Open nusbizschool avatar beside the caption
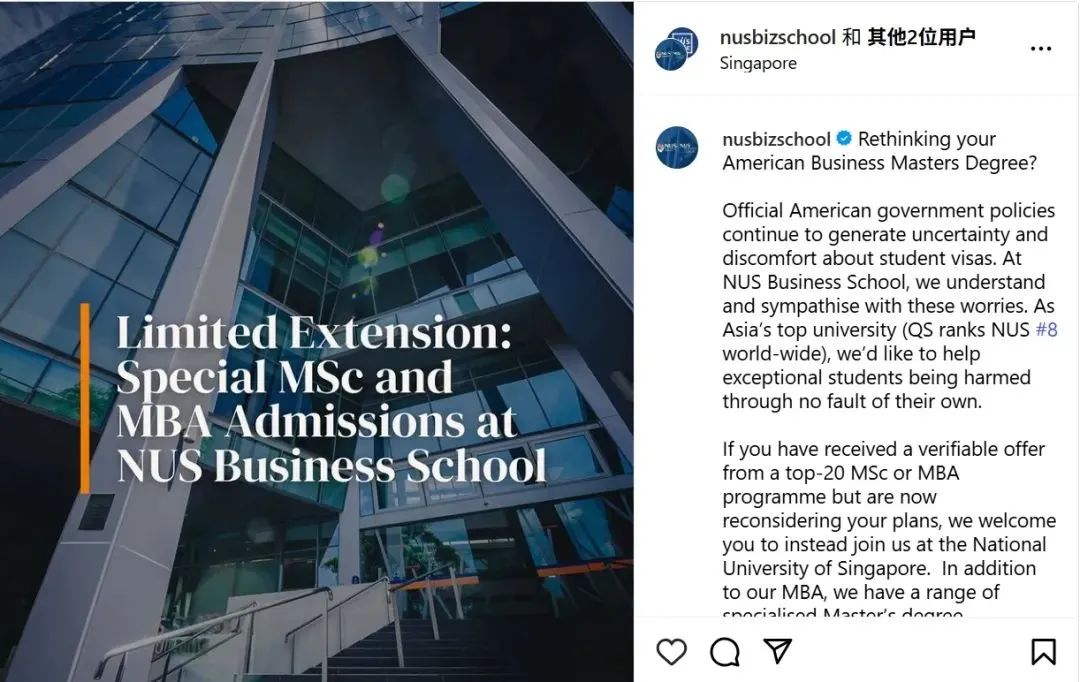1080x682 pixels. (x=677, y=147)
